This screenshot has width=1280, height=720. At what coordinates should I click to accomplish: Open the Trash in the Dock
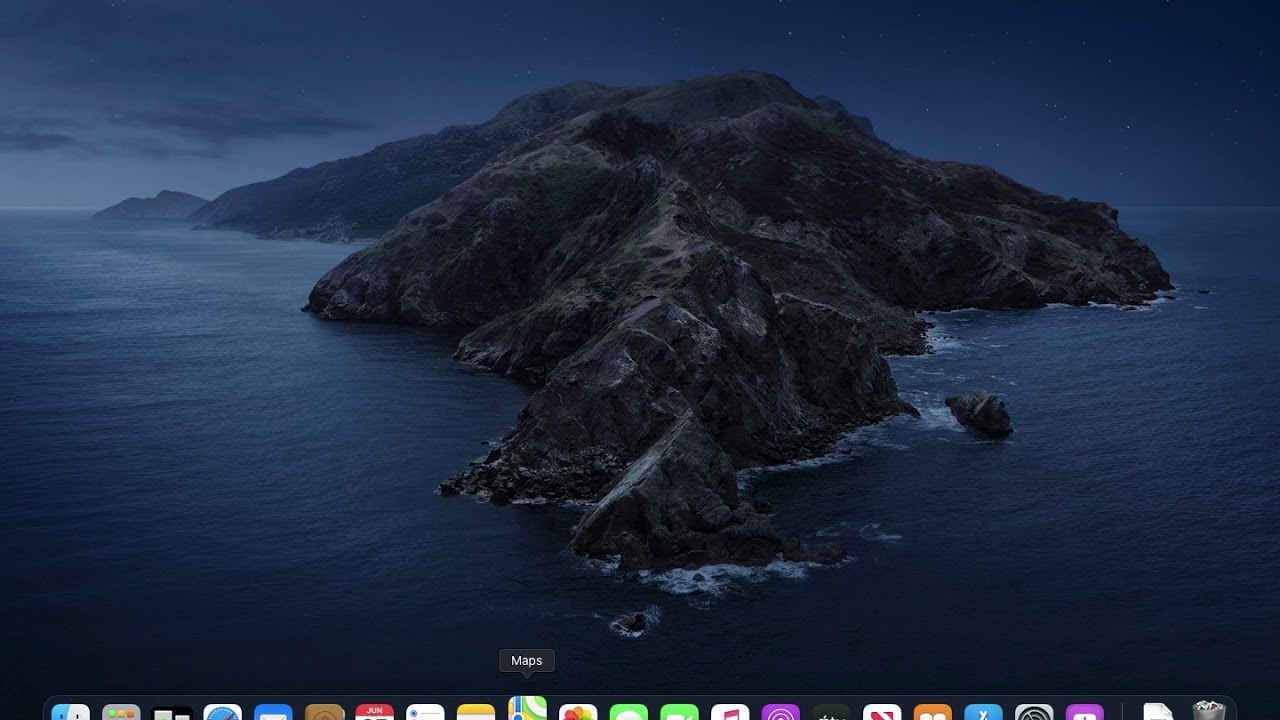coord(1209,711)
